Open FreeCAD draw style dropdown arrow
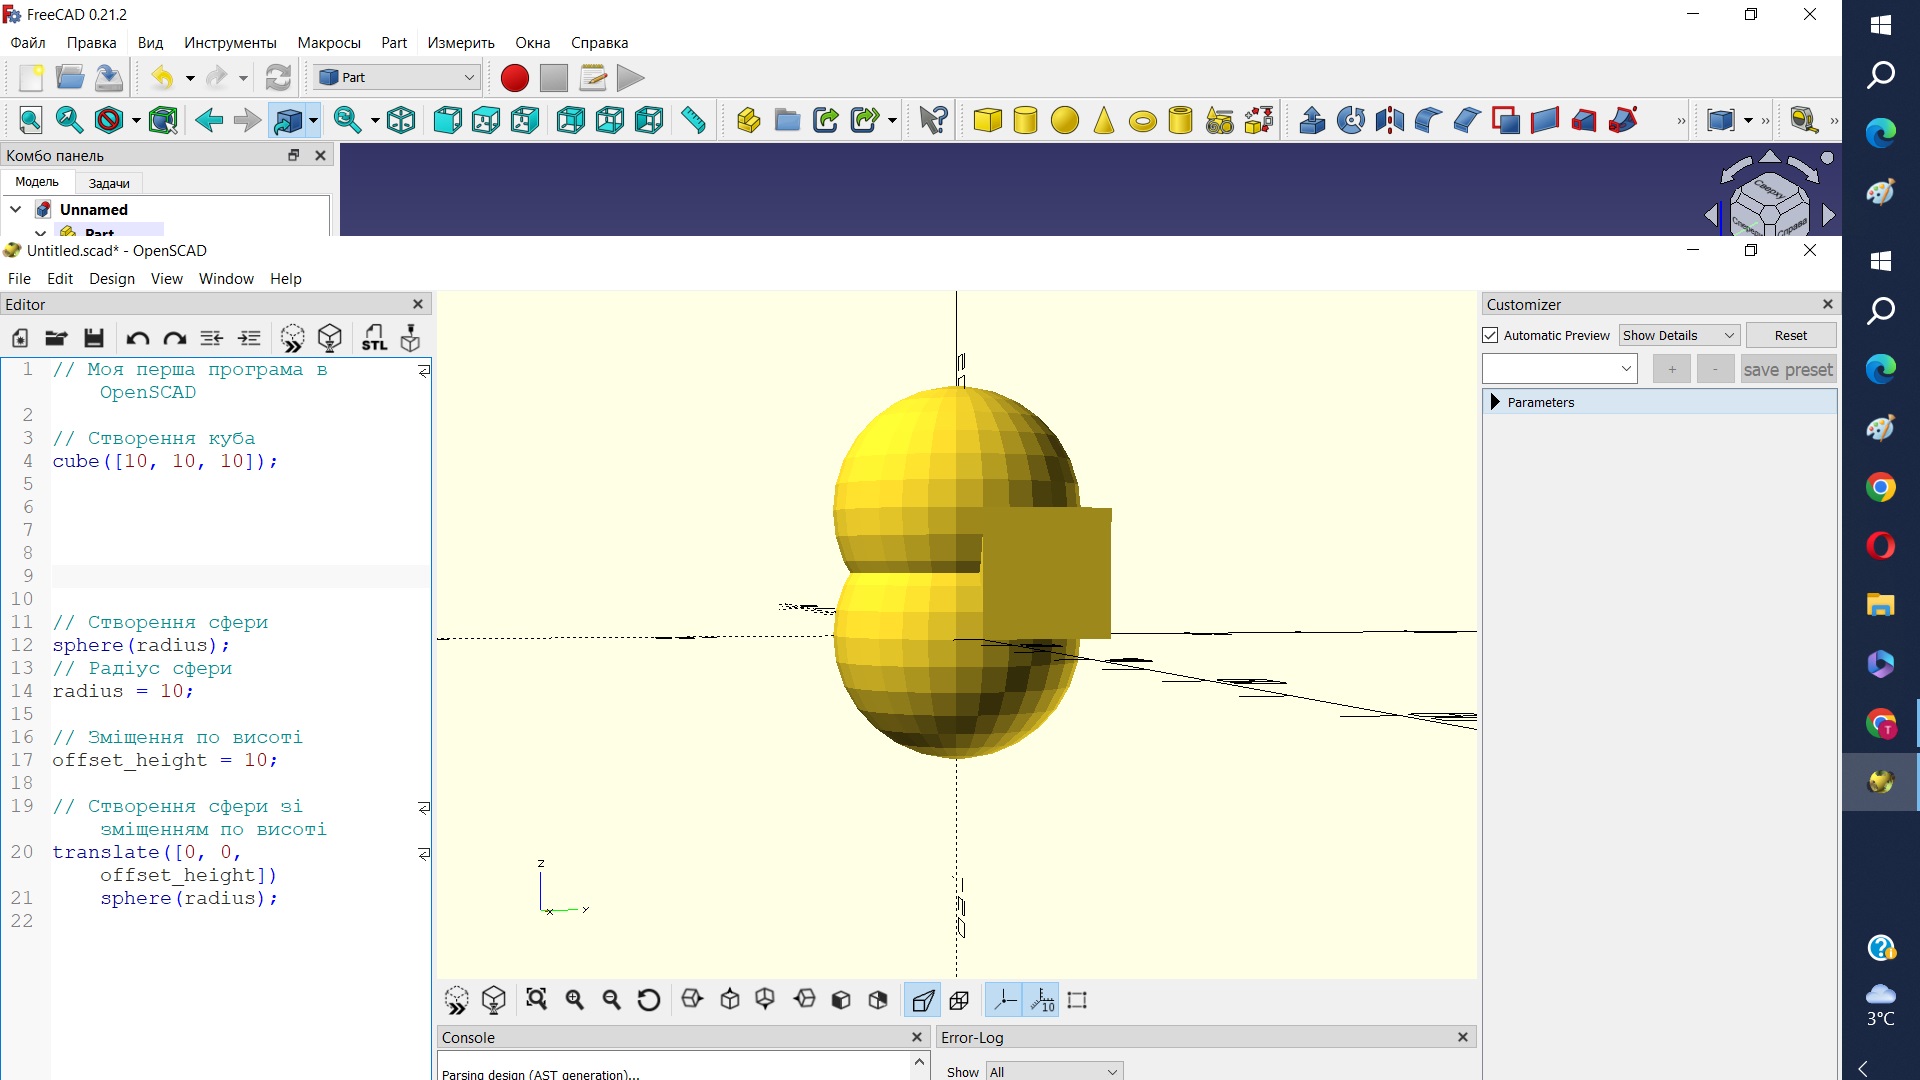The width and height of the screenshot is (1920, 1080). tap(136, 121)
